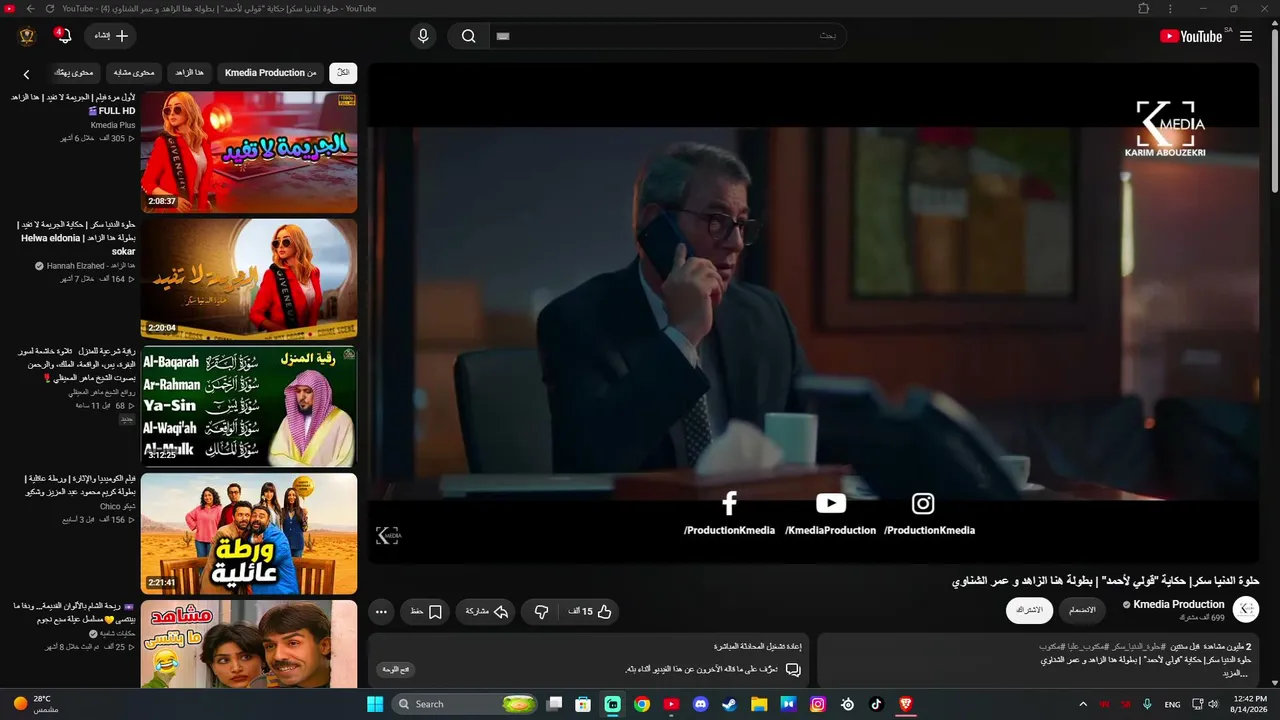
Task: Open YouTube app from the taskbar
Action: pos(671,704)
